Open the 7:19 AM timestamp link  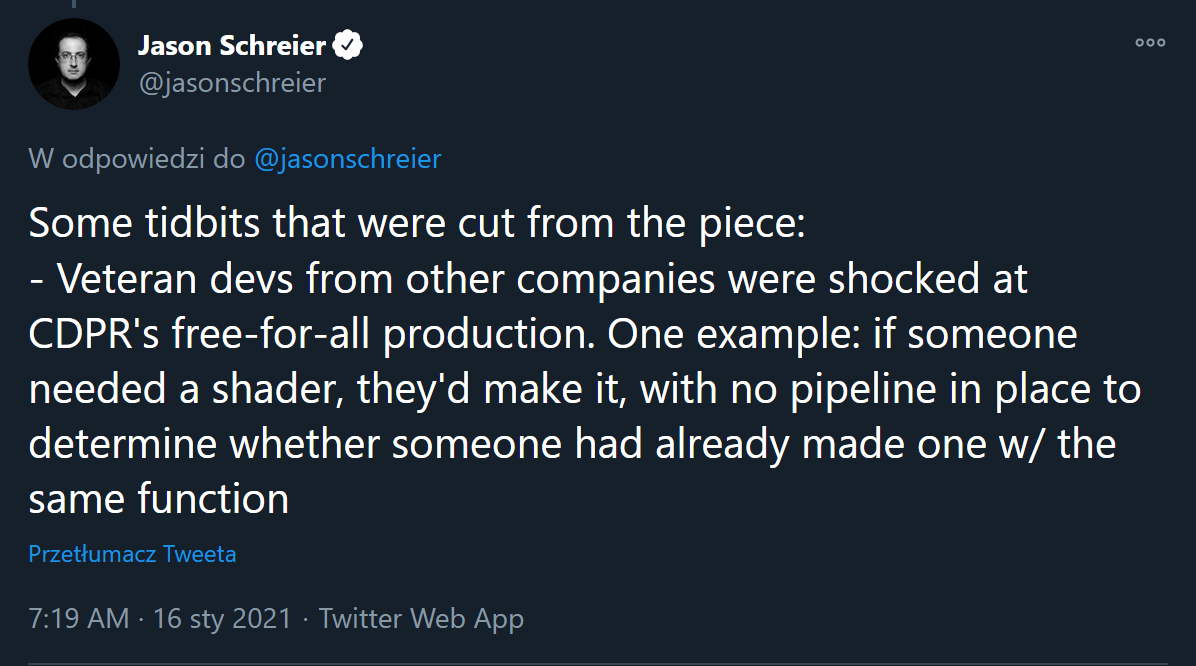(78, 619)
